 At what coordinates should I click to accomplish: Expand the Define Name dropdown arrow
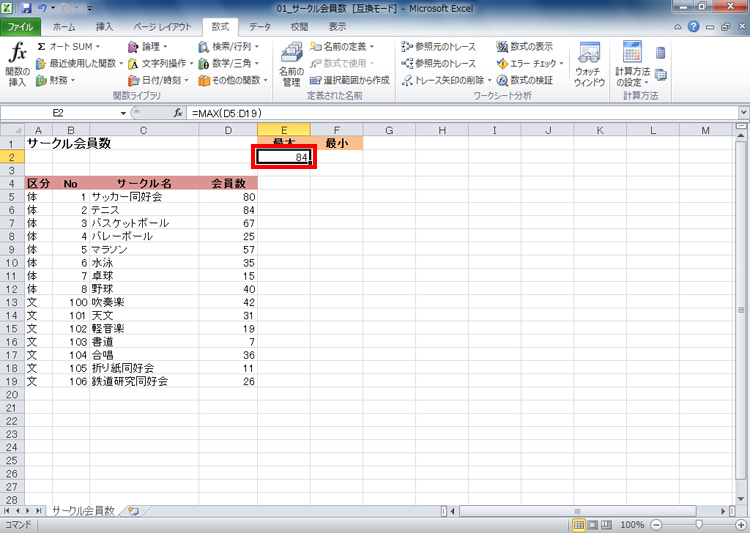[372, 46]
